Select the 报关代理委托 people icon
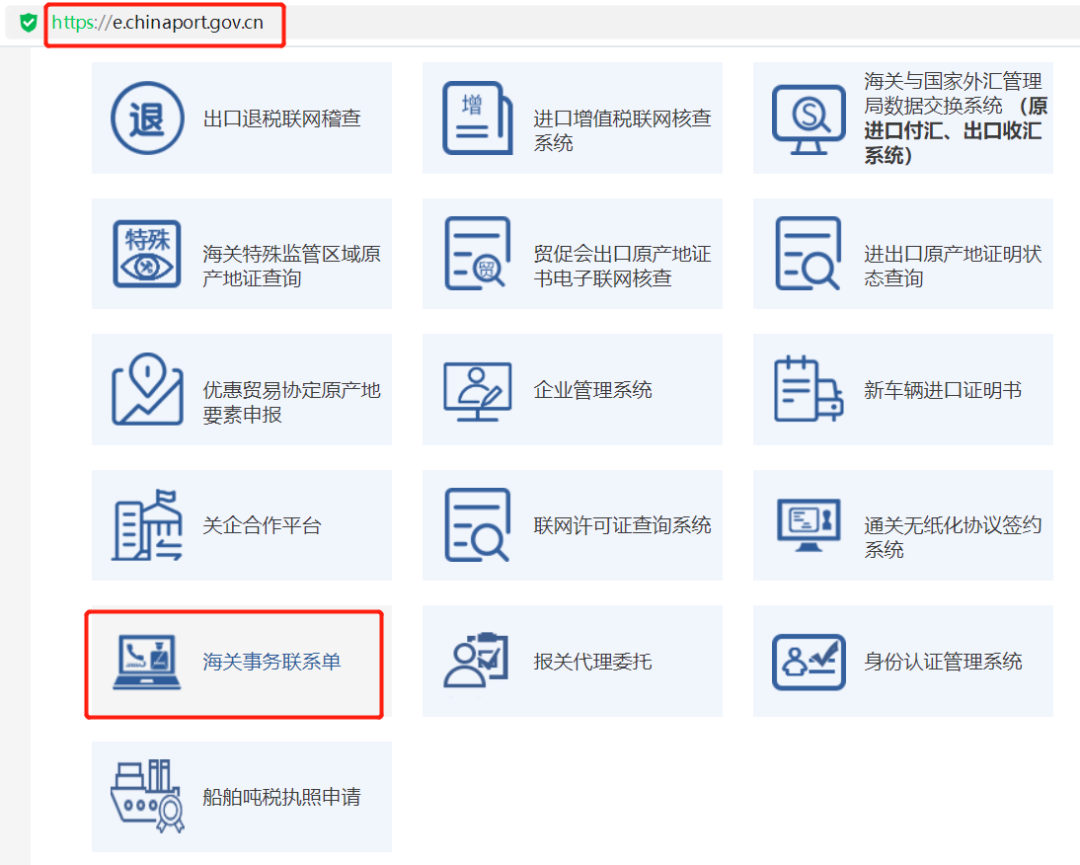This screenshot has width=1080, height=865. coord(477,661)
